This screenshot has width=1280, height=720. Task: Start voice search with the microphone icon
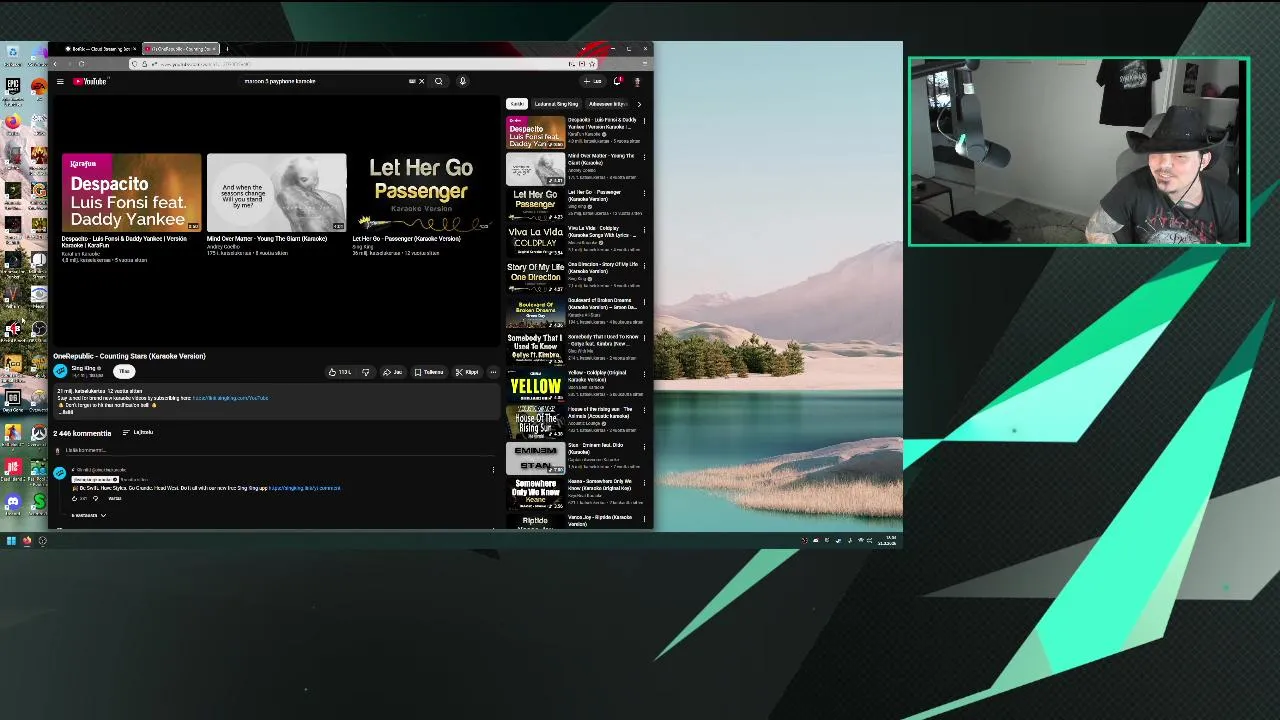[x=462, y=81]
